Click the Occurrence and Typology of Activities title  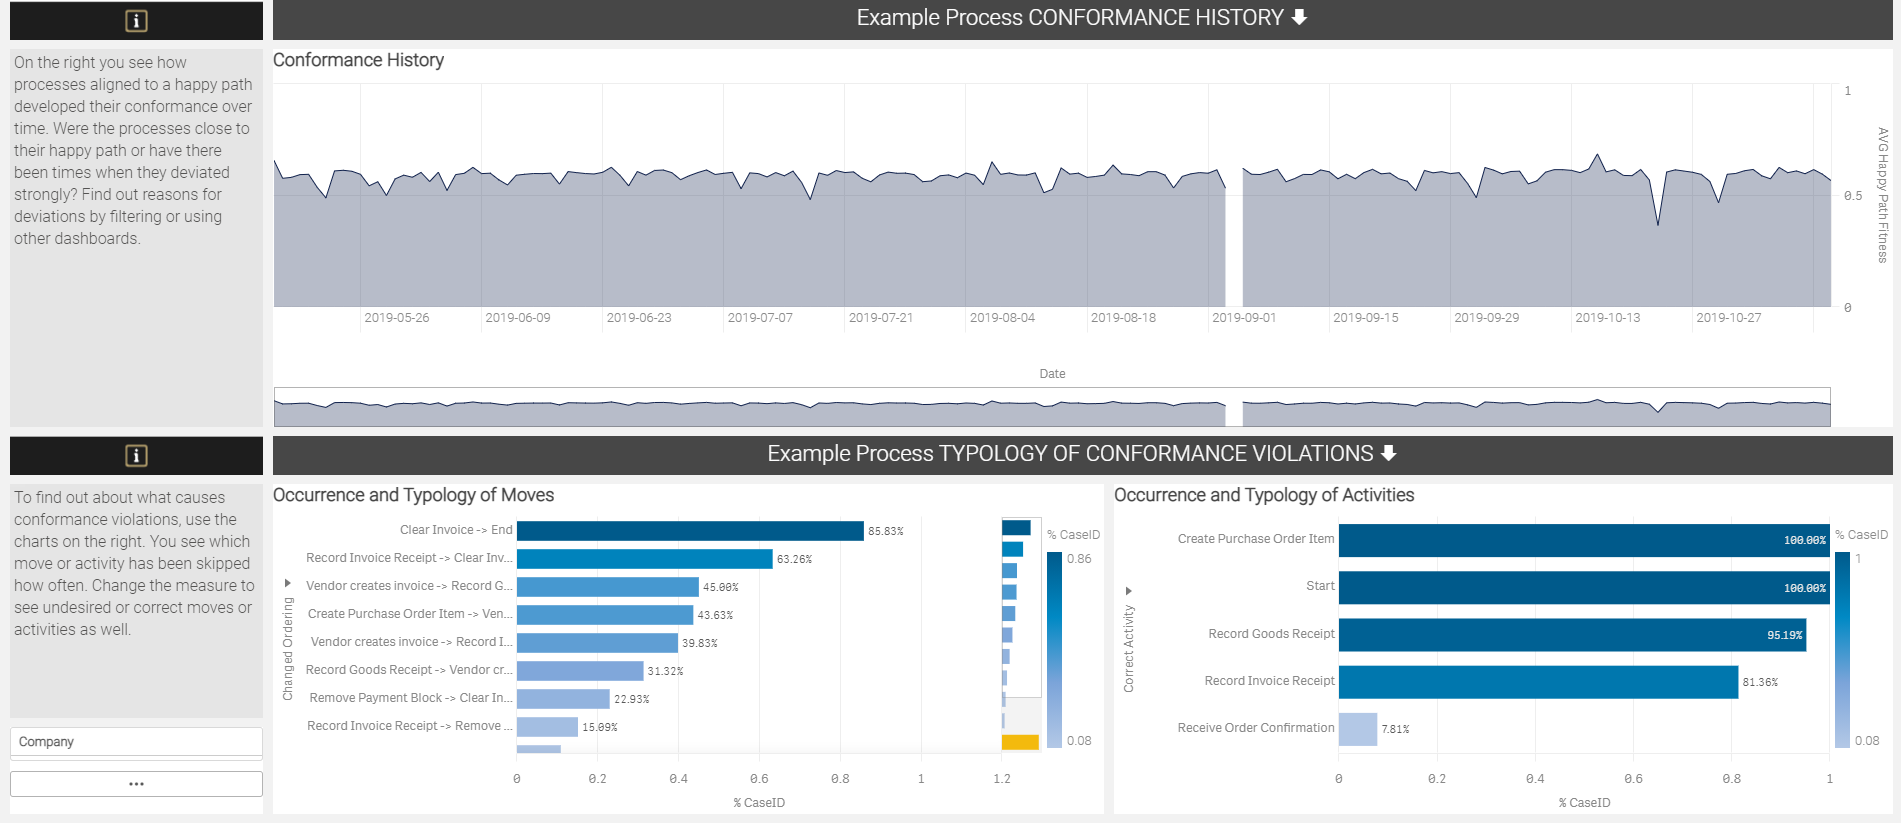point(1264,495)
